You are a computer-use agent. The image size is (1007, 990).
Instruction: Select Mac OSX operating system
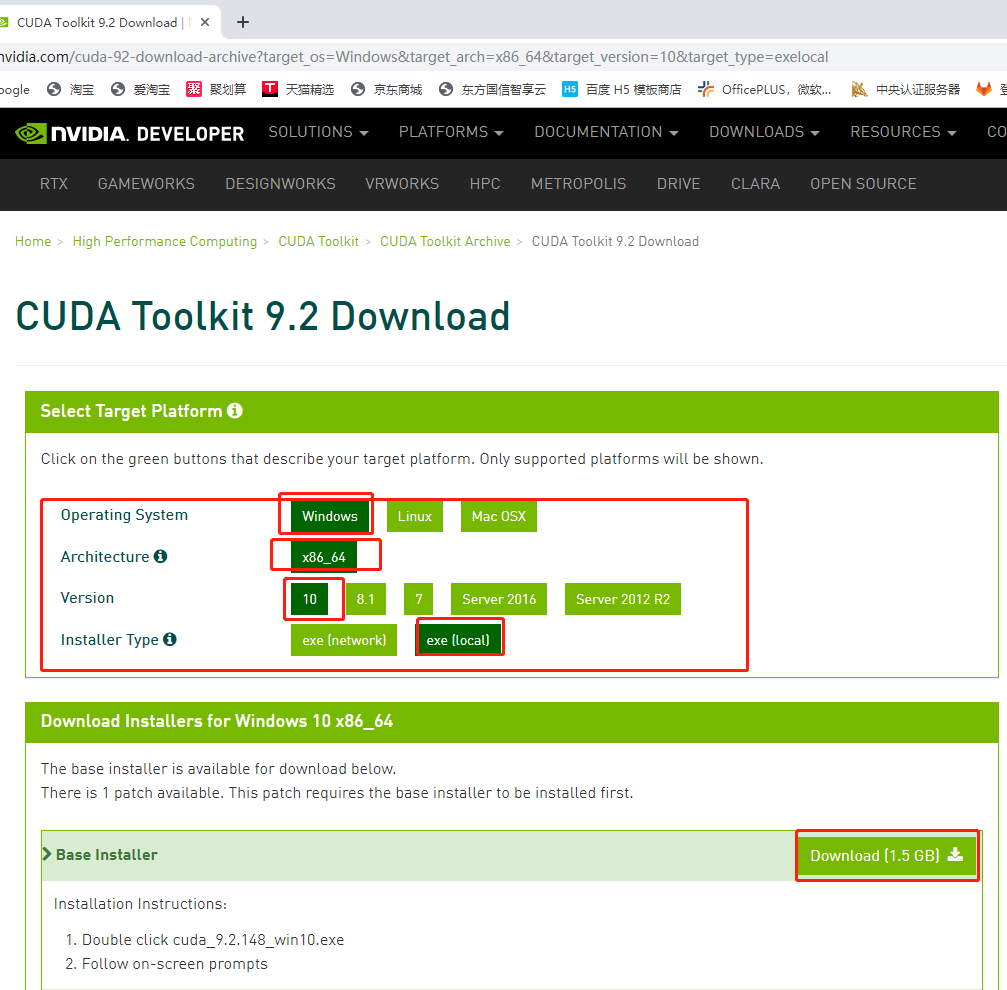(498, 516)
